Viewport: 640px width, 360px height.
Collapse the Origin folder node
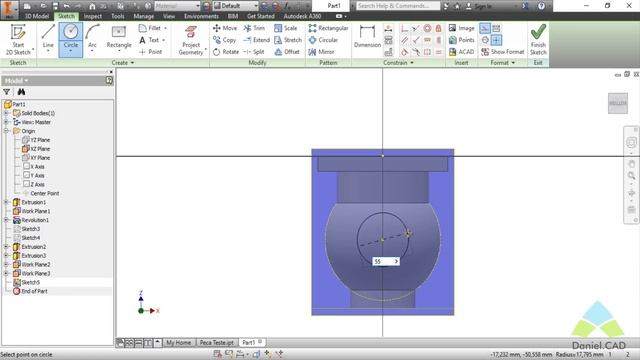[6, 131]
